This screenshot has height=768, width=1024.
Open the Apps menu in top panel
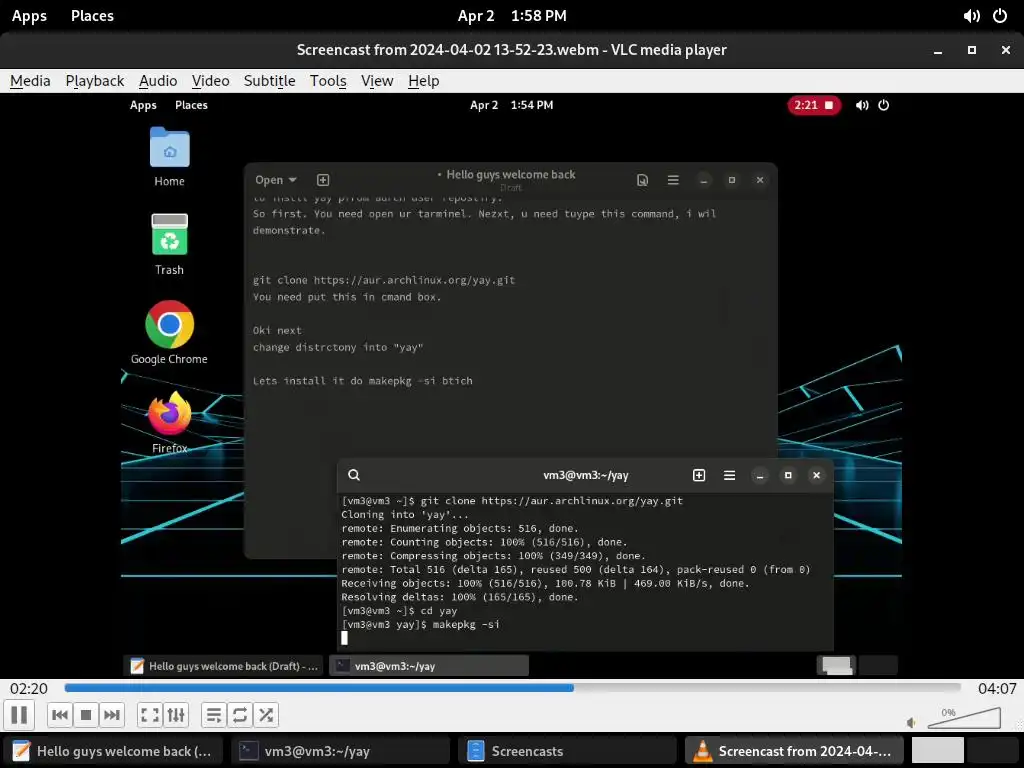point(29,16)
